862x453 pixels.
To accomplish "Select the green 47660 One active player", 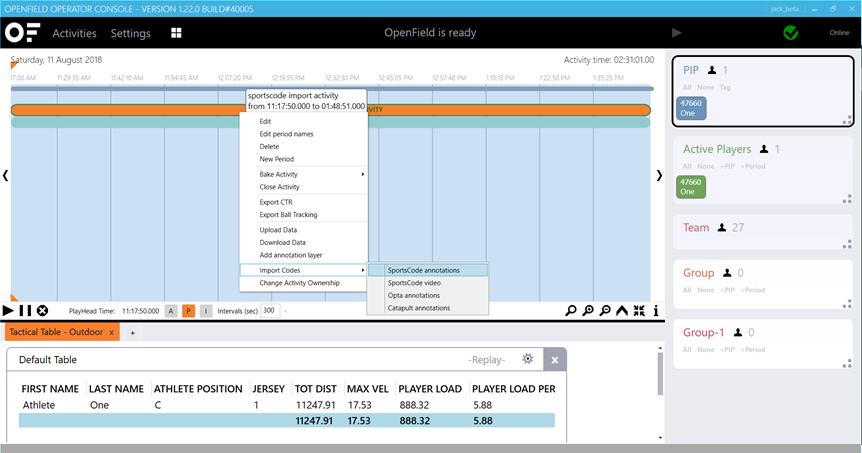I will pos(691,187).
